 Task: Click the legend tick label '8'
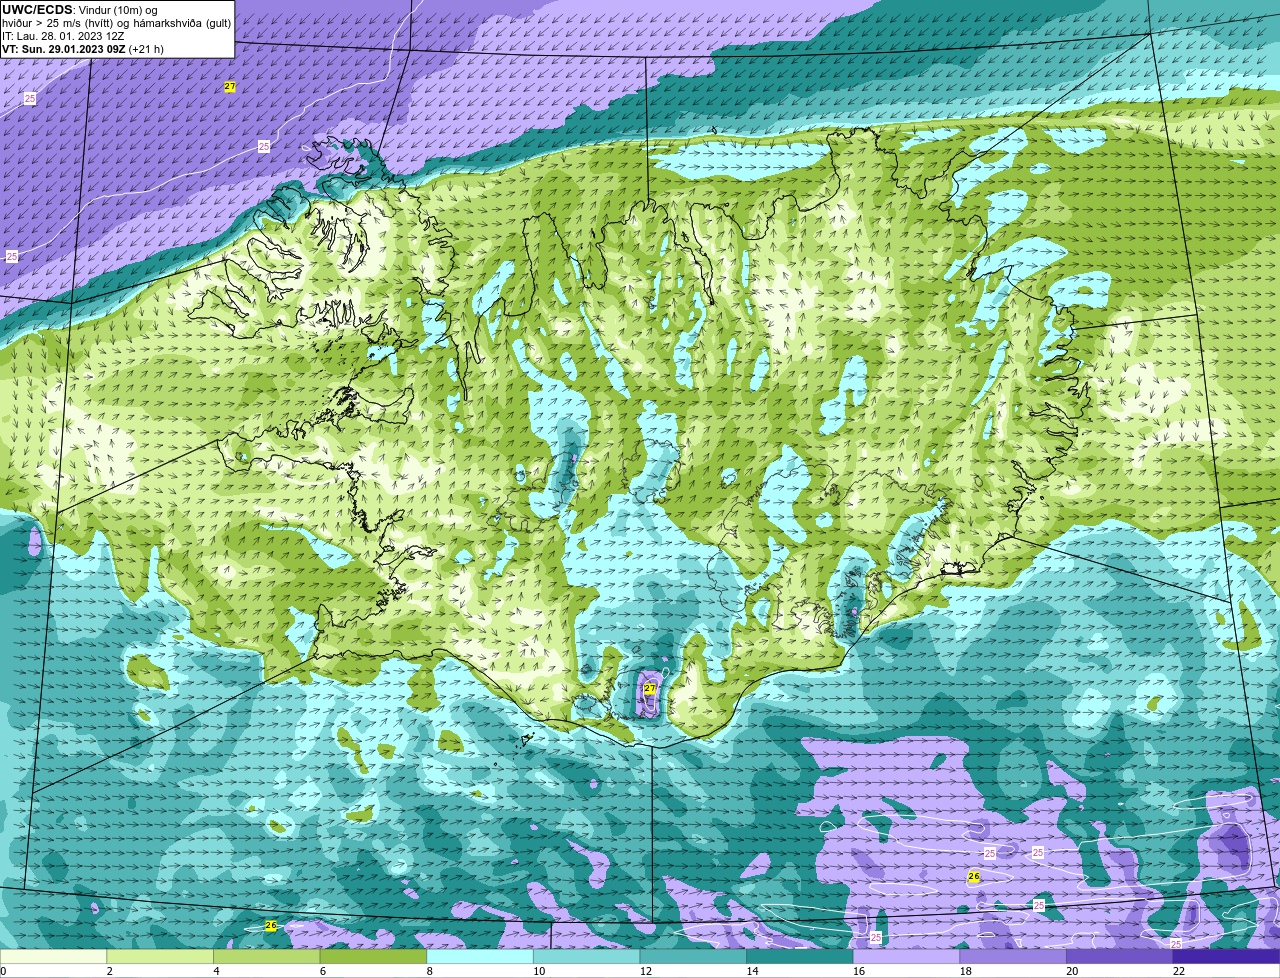[429, 971]
